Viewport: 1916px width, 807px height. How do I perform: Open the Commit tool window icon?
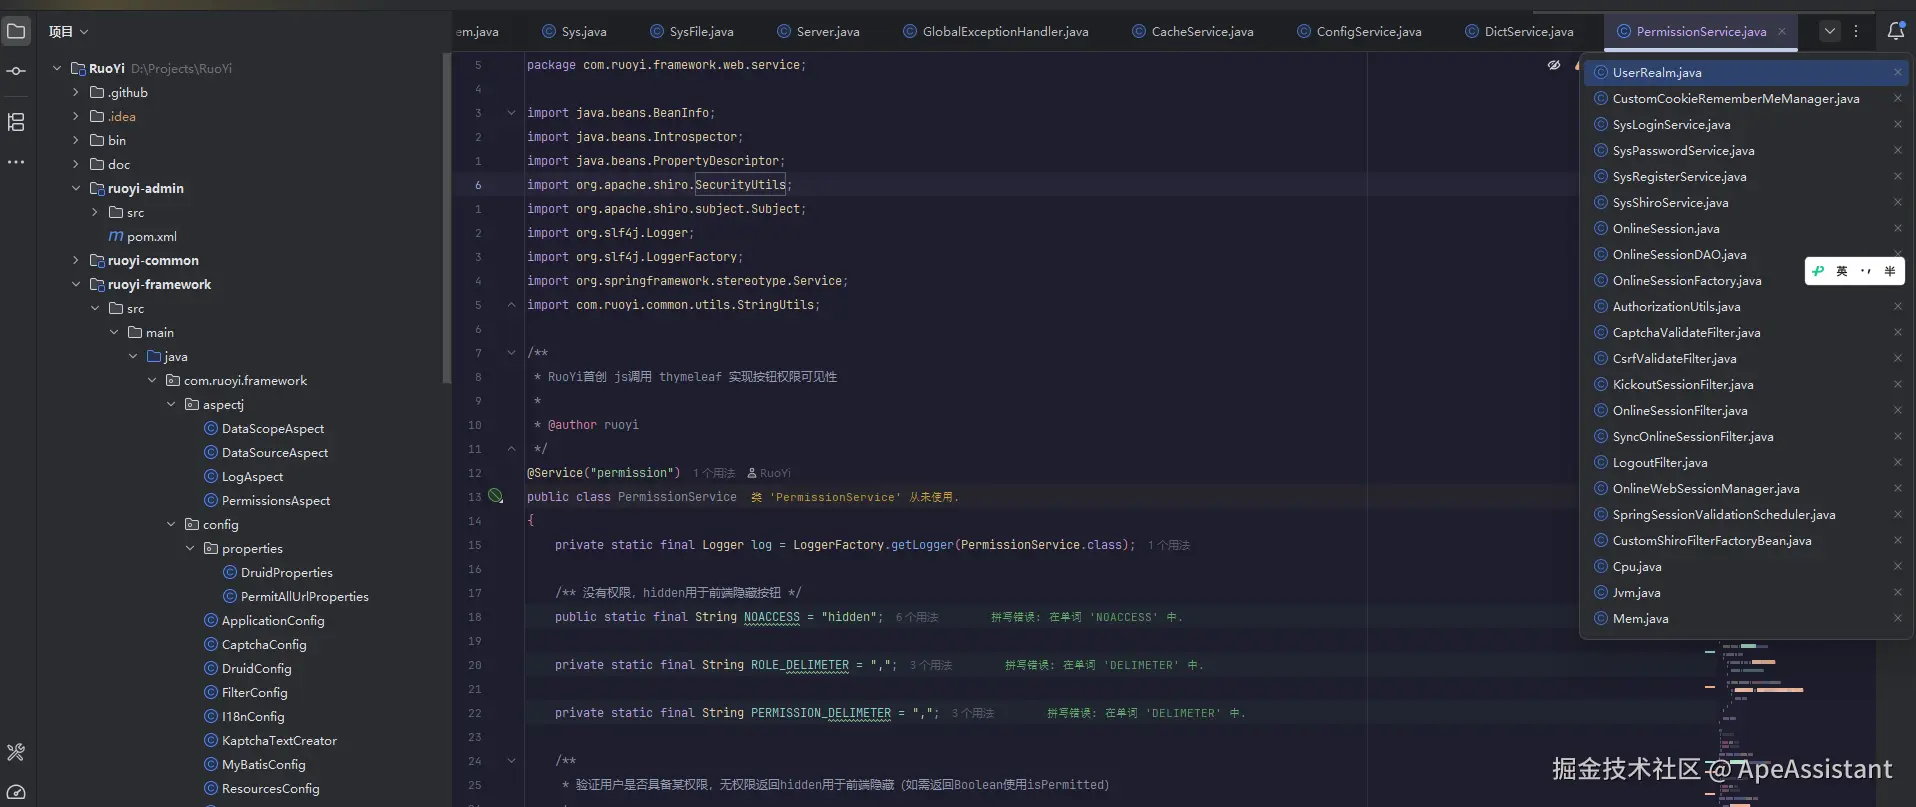point(16,71)
